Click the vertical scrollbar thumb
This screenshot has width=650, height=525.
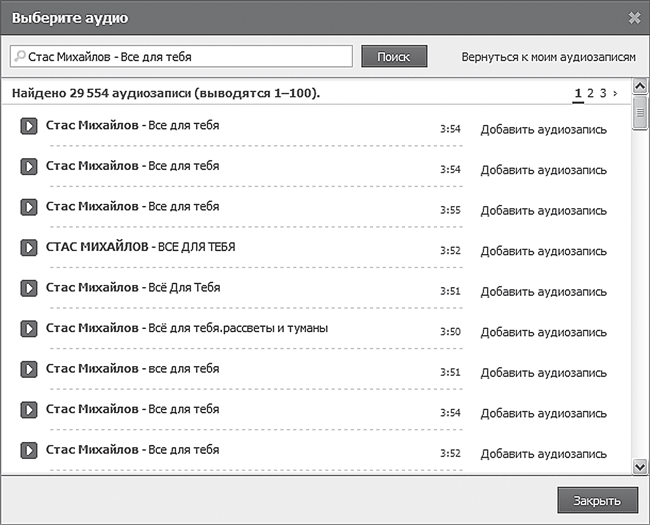(x=640, y=112)
